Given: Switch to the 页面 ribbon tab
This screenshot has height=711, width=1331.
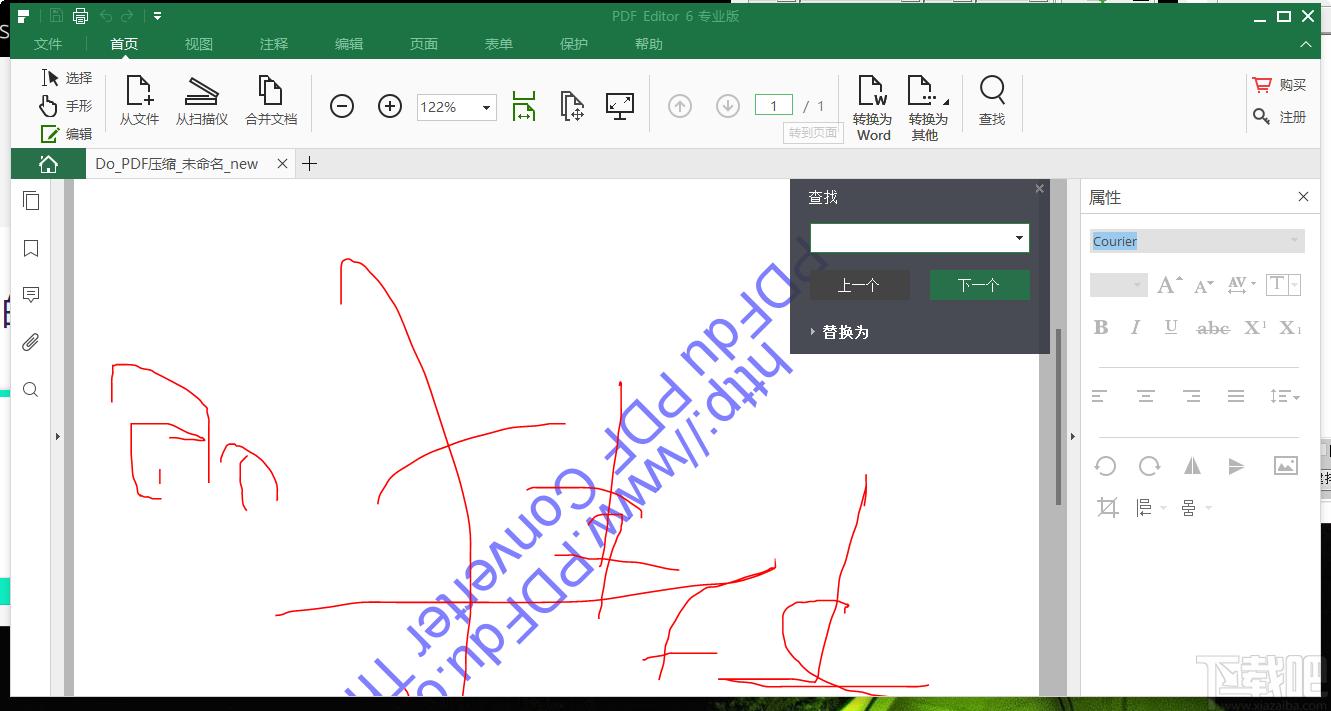Looking at the screenshot, I should pos(424,44).
